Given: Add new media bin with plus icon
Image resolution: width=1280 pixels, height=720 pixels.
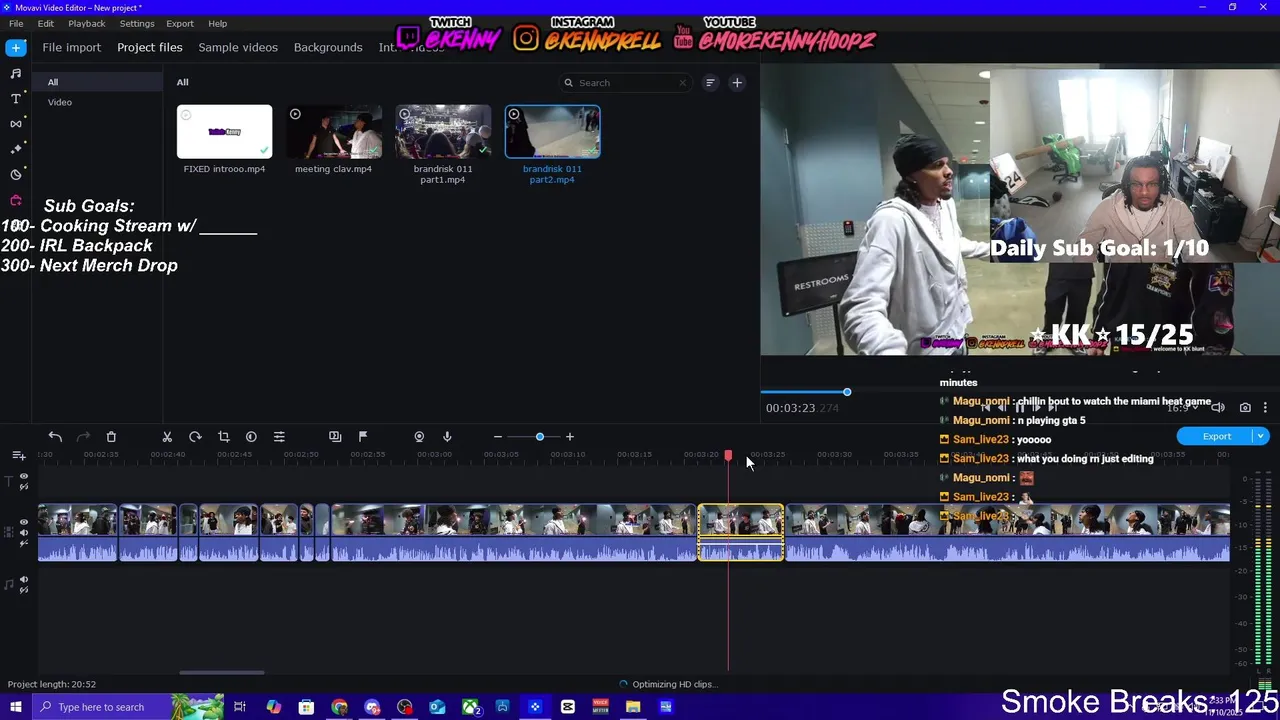Looking at the screenshot, I should pyautogui.click(x=737, y=83).
